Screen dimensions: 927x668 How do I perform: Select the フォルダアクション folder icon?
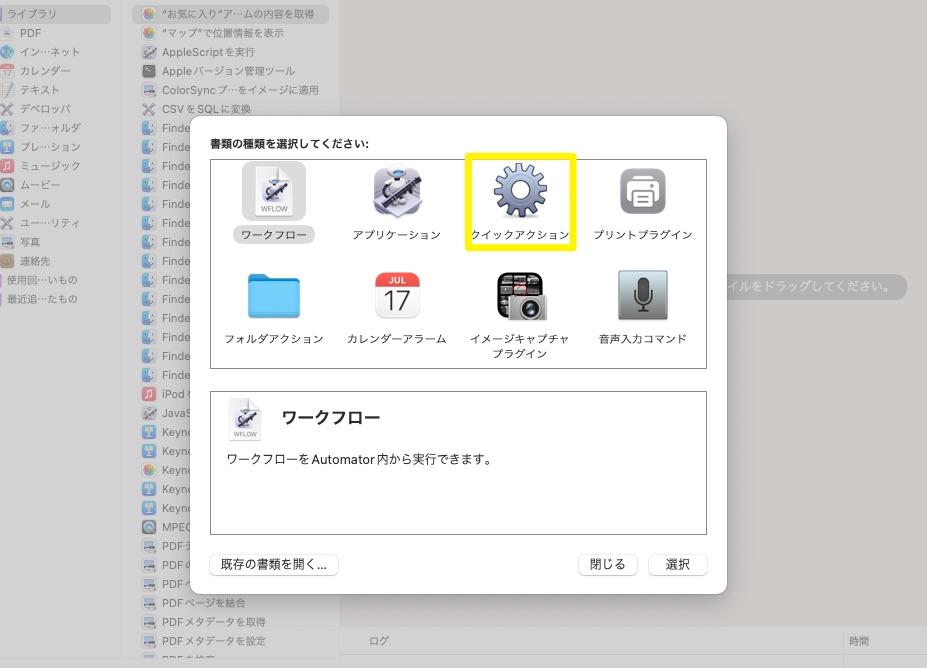[273, 296]
